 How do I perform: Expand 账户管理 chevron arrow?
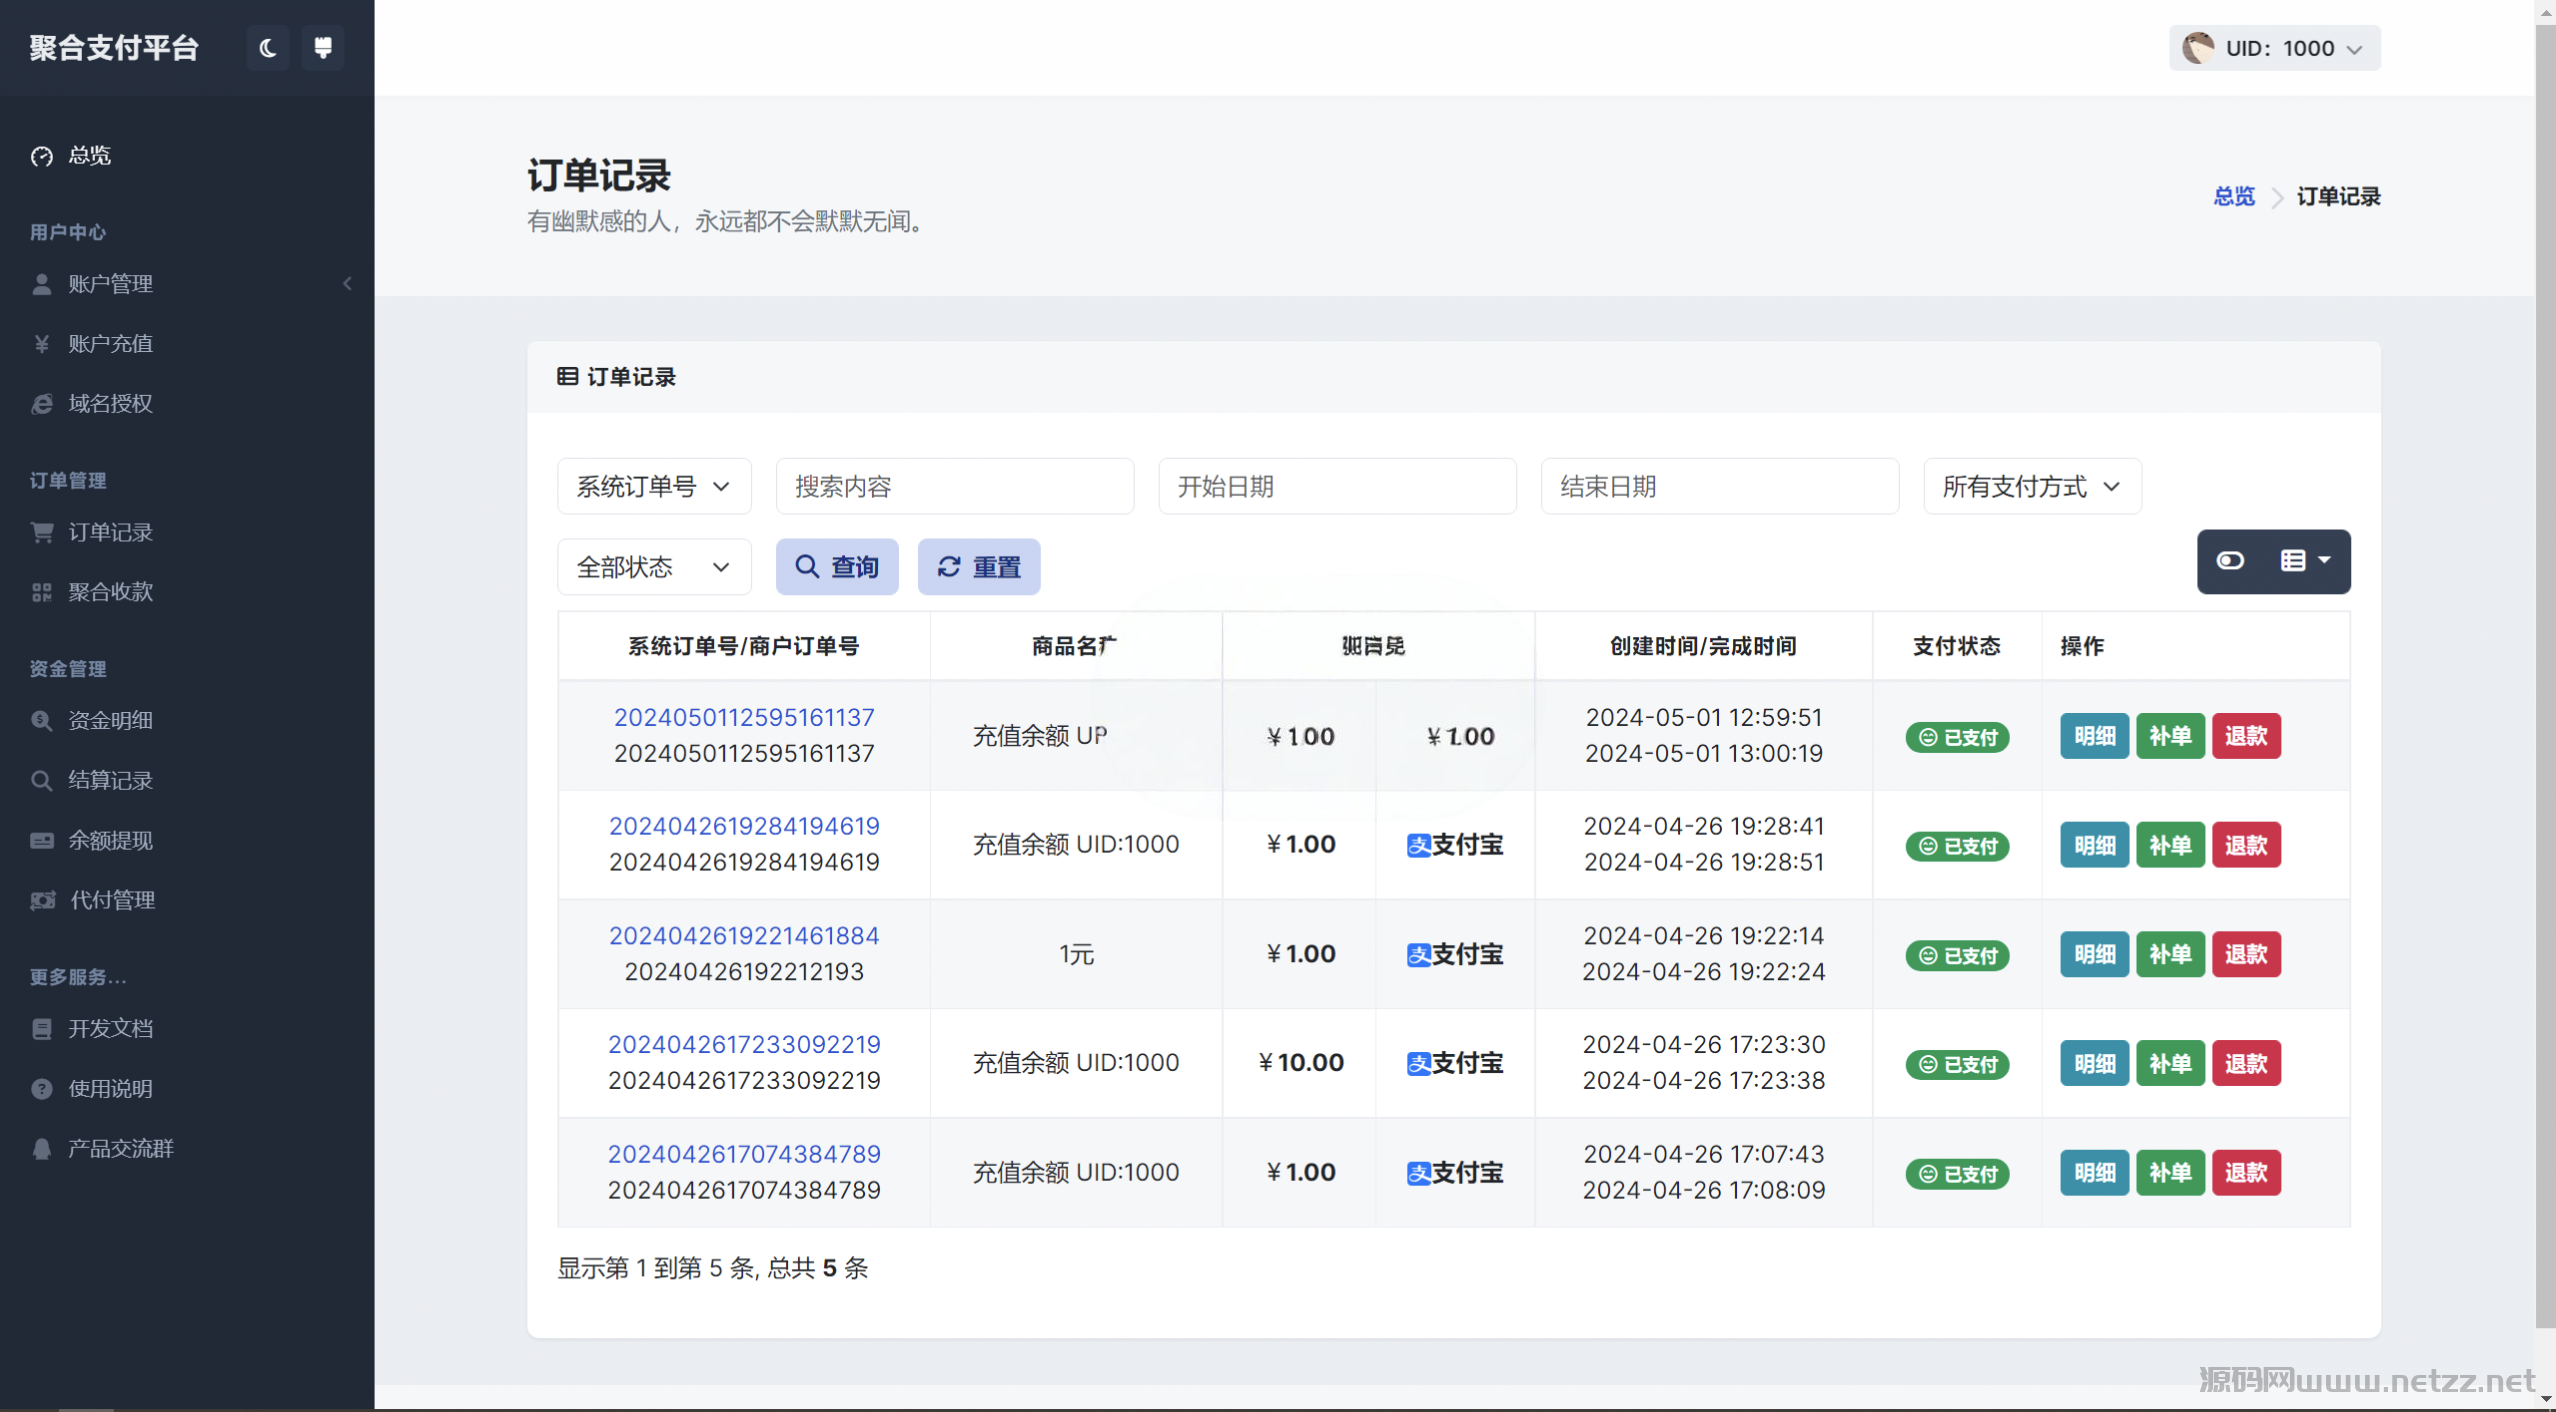(x=348, y=284)
